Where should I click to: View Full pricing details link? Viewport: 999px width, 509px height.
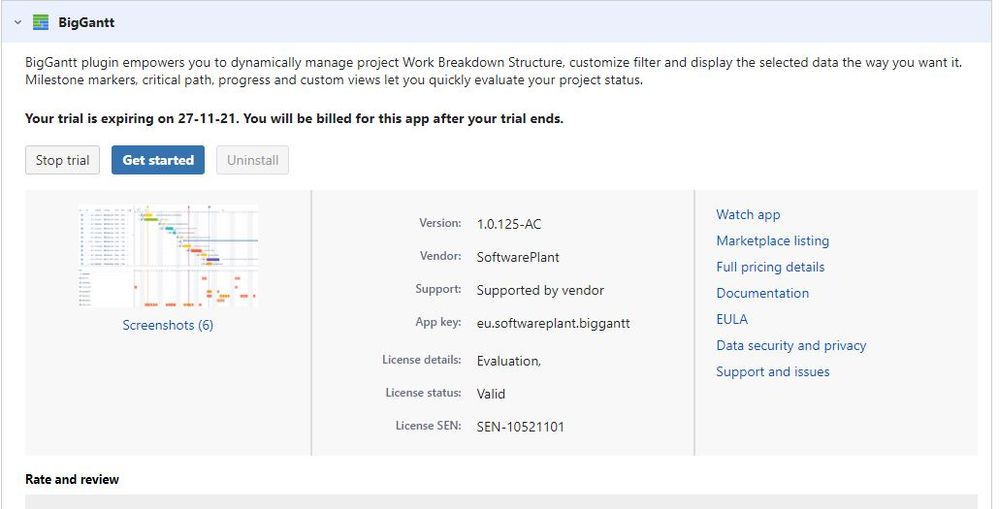(x=770, y=267)
